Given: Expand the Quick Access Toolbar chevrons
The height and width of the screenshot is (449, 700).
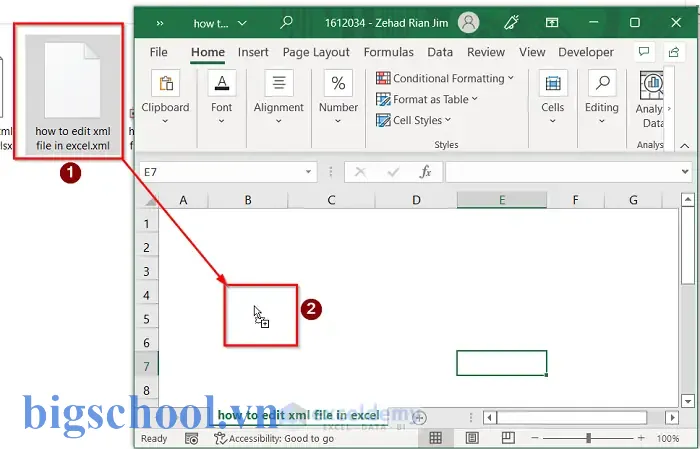Looking at the screenshot, I should pos(160,23).
